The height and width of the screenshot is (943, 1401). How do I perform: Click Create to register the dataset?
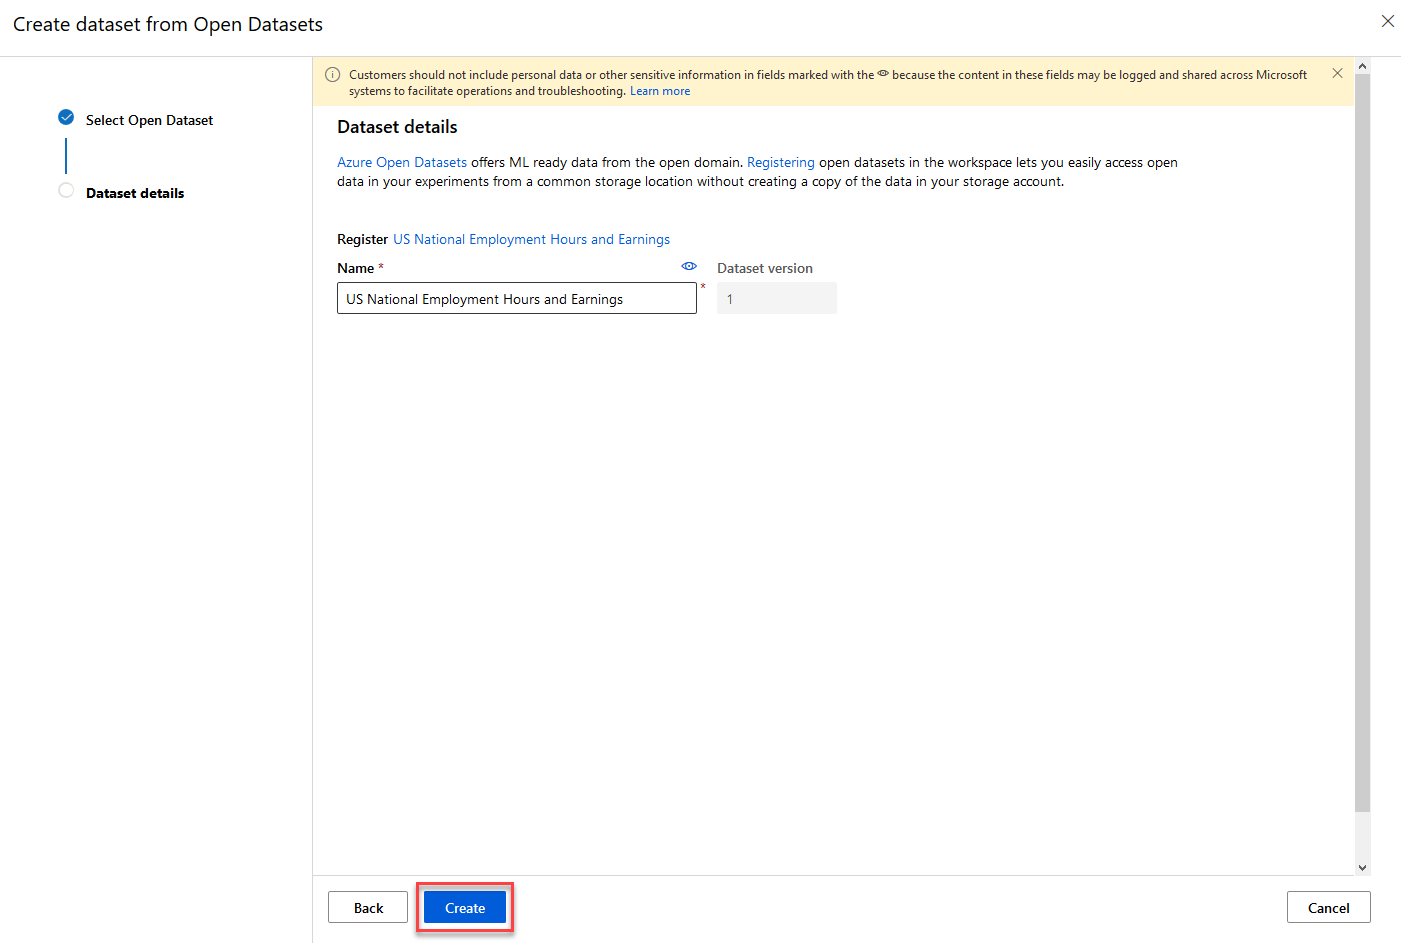465,907
